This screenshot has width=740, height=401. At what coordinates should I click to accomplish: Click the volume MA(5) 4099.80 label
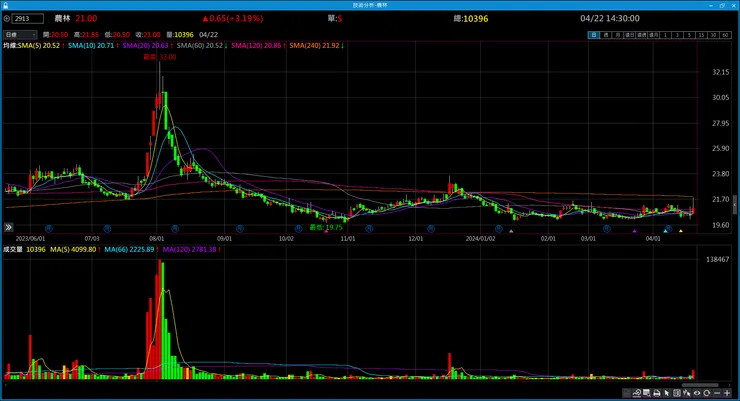(x=75, y=249)
